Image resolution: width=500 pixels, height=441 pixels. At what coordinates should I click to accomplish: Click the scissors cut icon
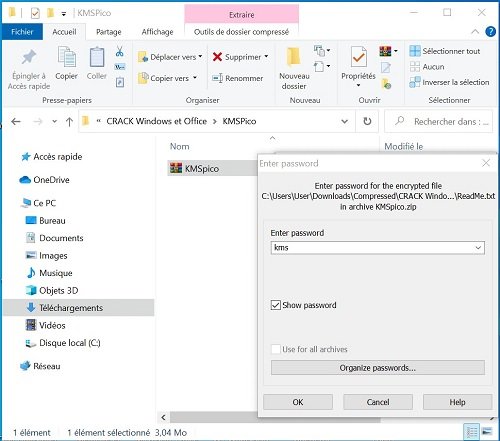(x=120, y=52)
